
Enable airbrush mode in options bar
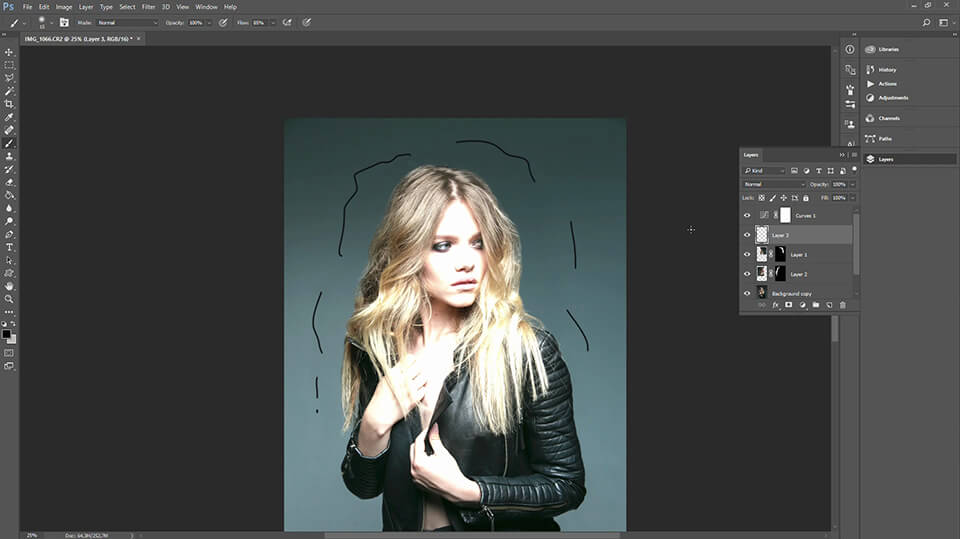point(287,23)
